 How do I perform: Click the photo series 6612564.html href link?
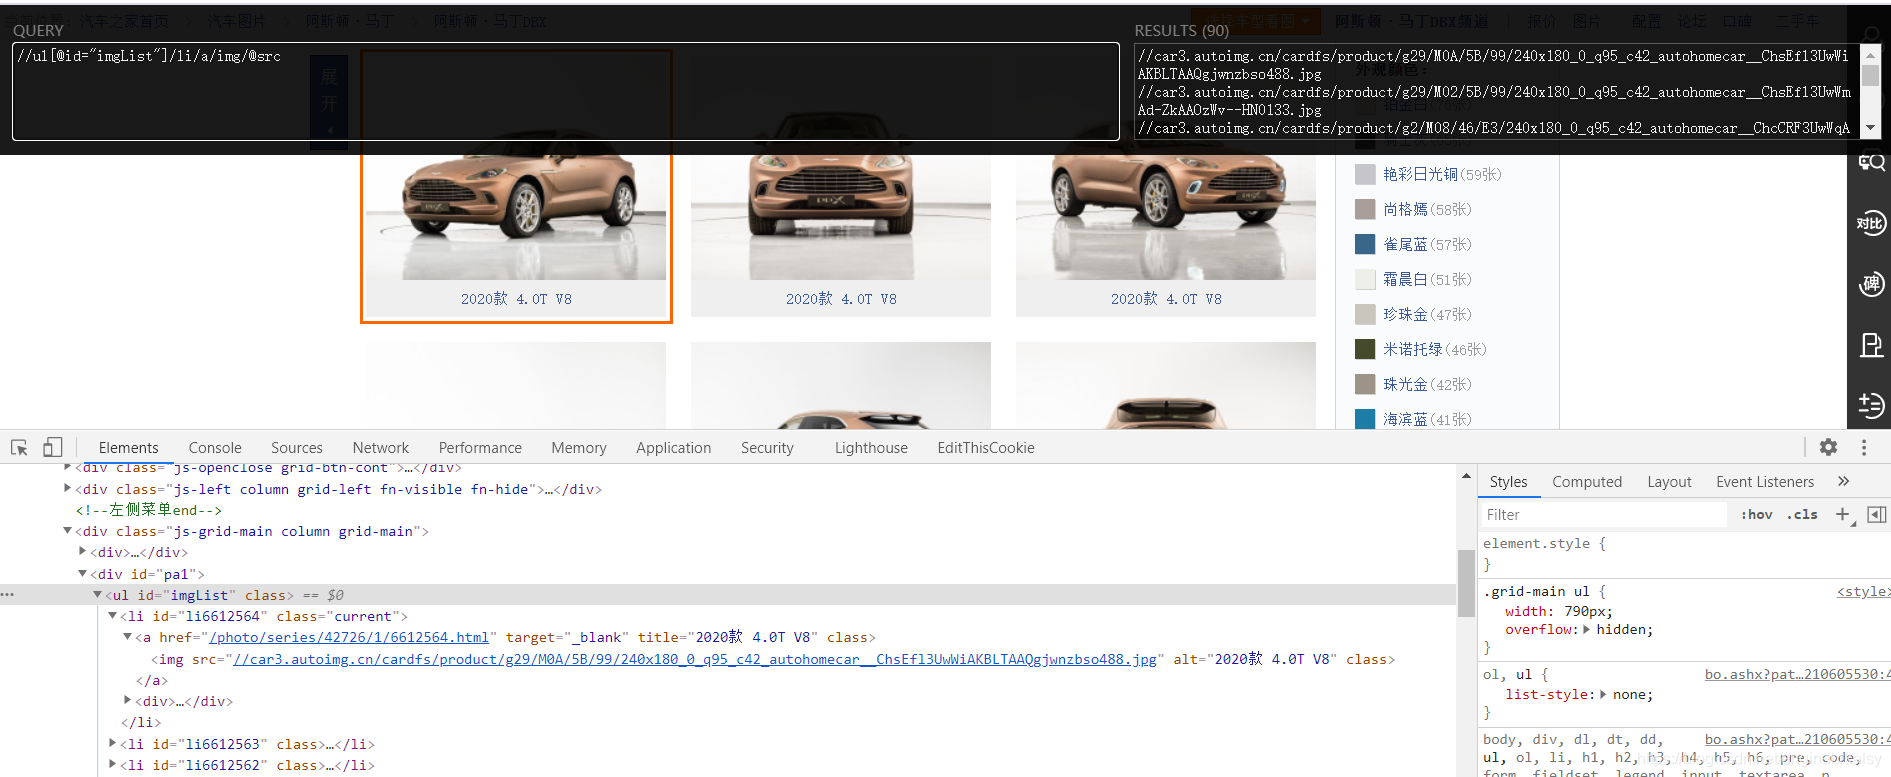coord(349,637)
